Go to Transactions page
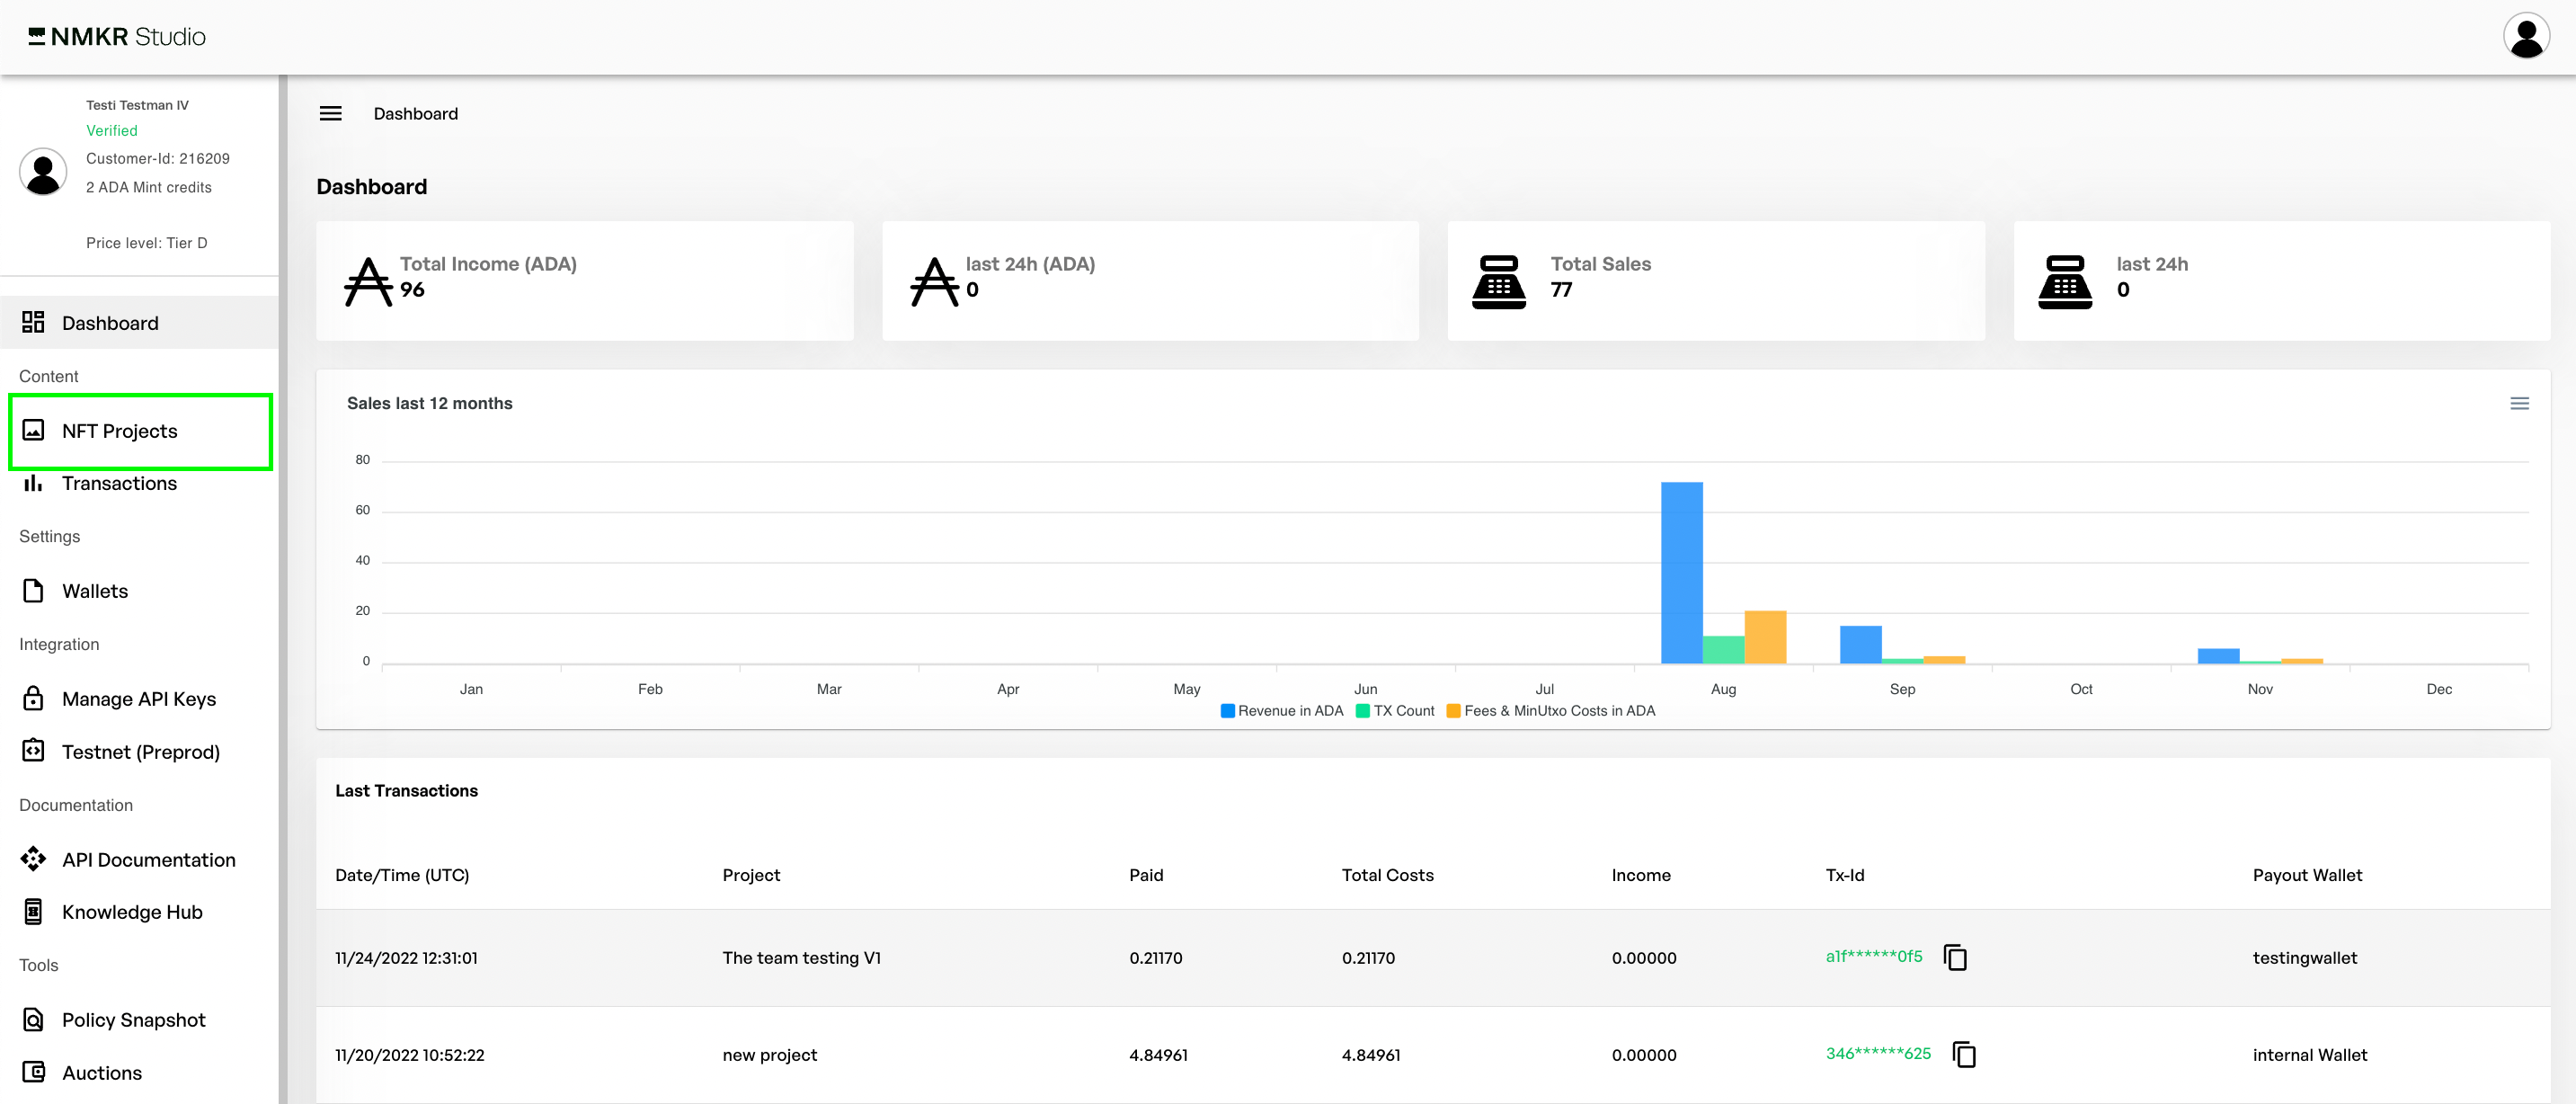Image resolution: width=2576 pixels, height=1104 pixels. tap(119, 484)
